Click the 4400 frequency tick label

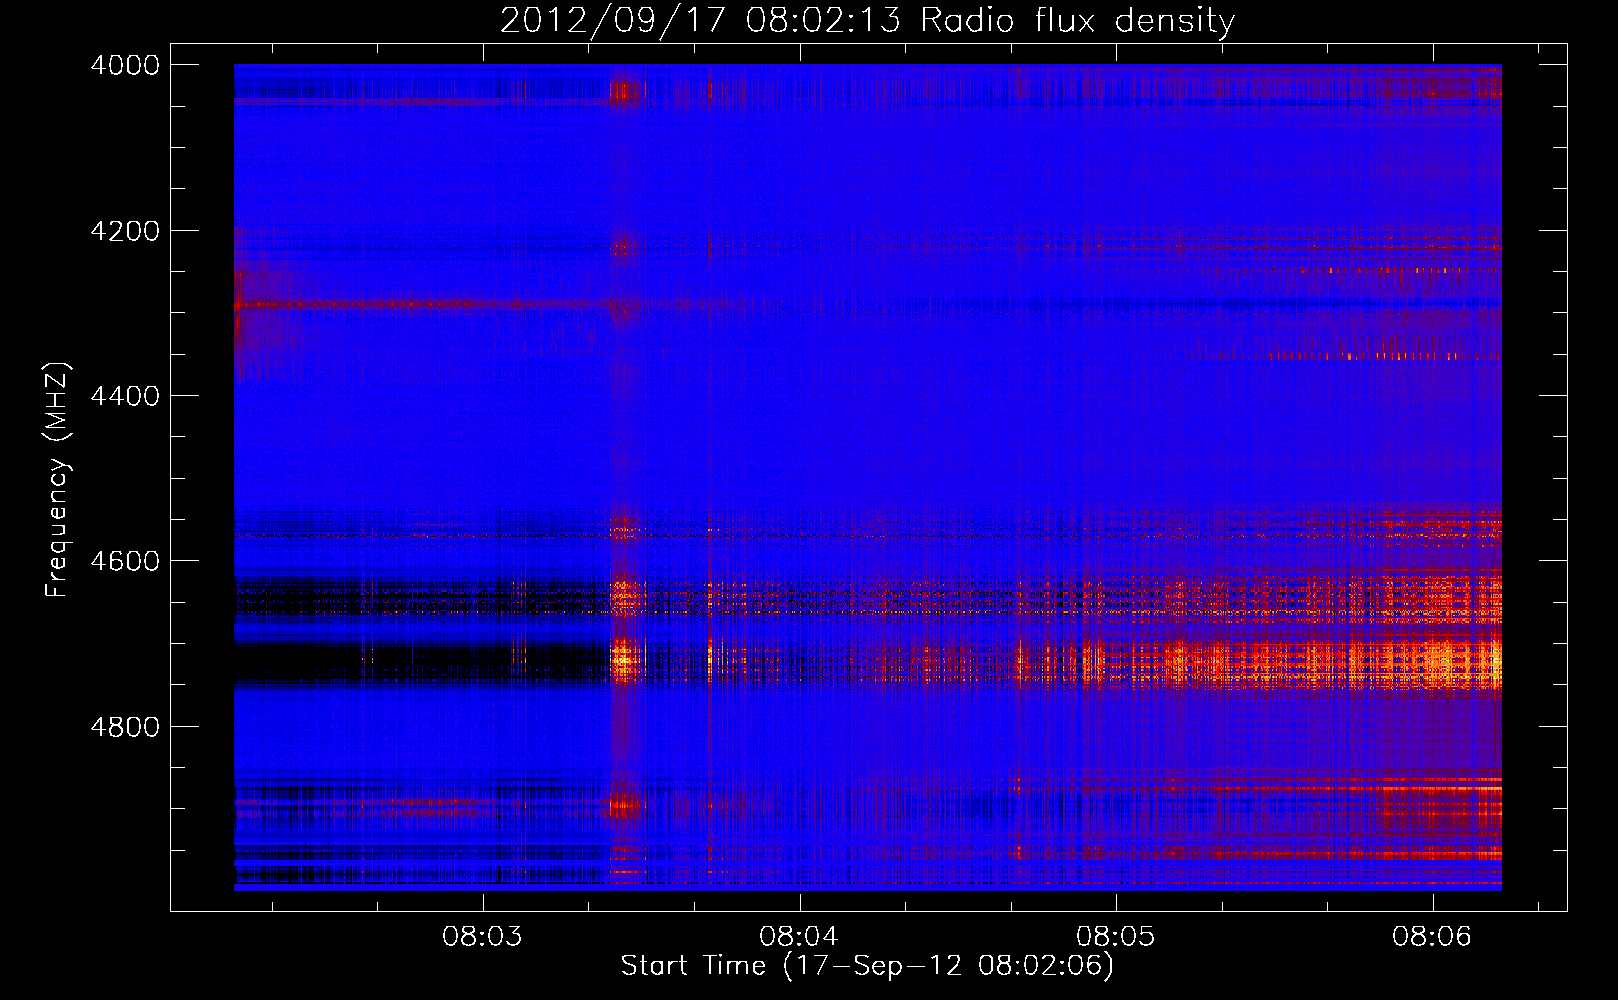[125, 396]
